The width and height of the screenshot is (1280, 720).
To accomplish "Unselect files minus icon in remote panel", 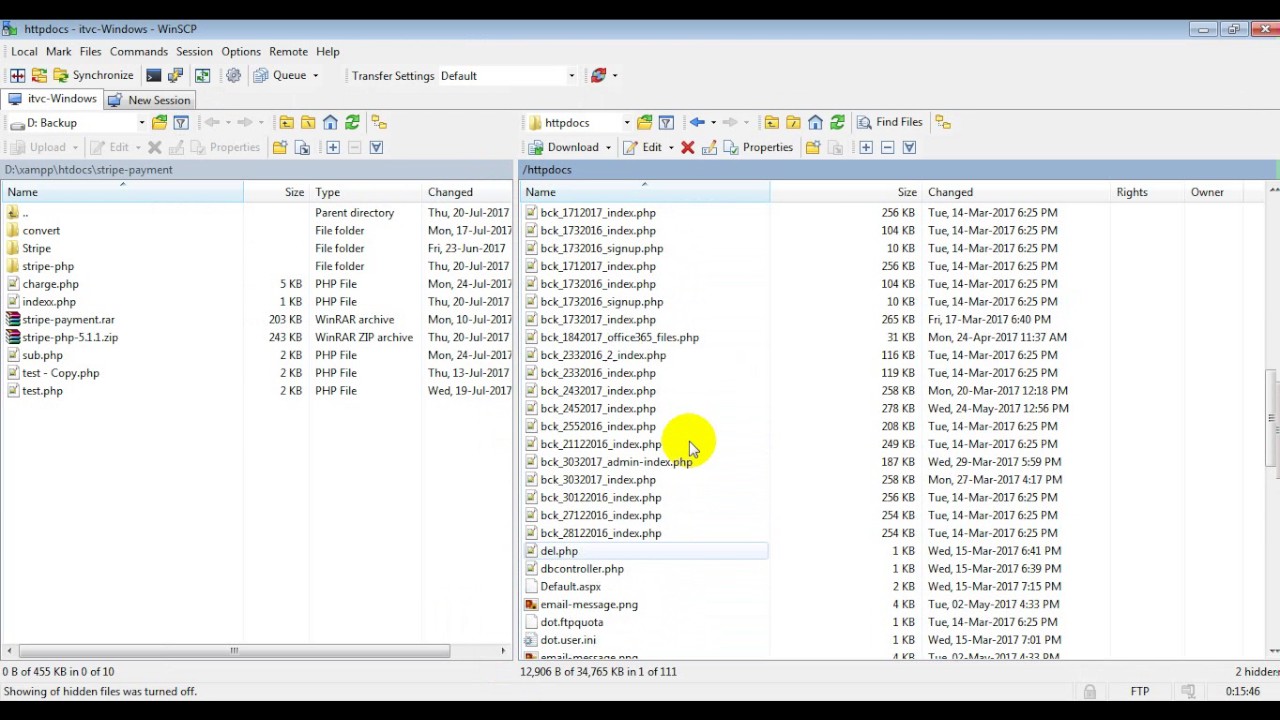I will pos(887,147).
